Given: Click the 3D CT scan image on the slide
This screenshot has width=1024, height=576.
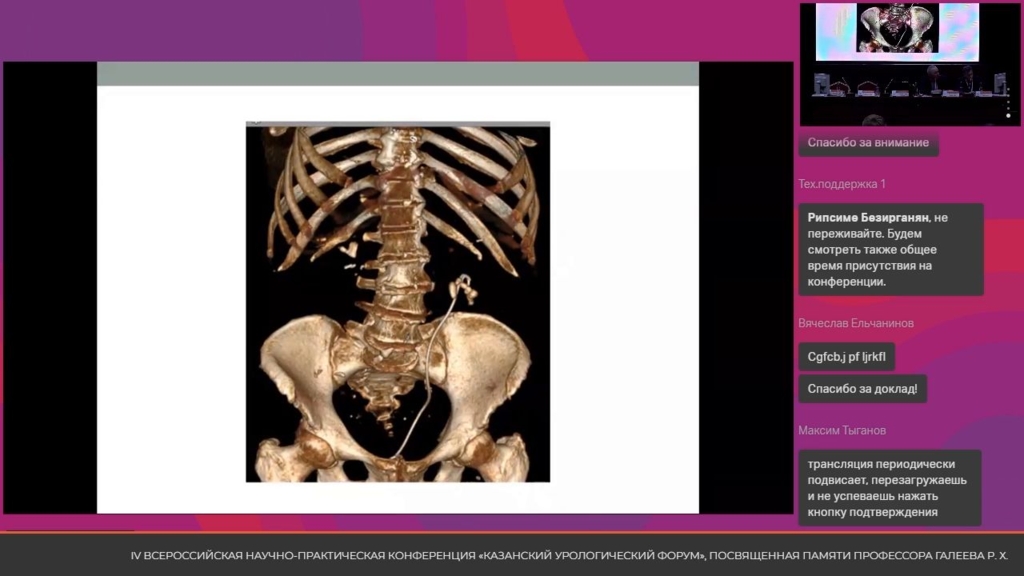Looking at the screenshot, I should coord(397,302).
